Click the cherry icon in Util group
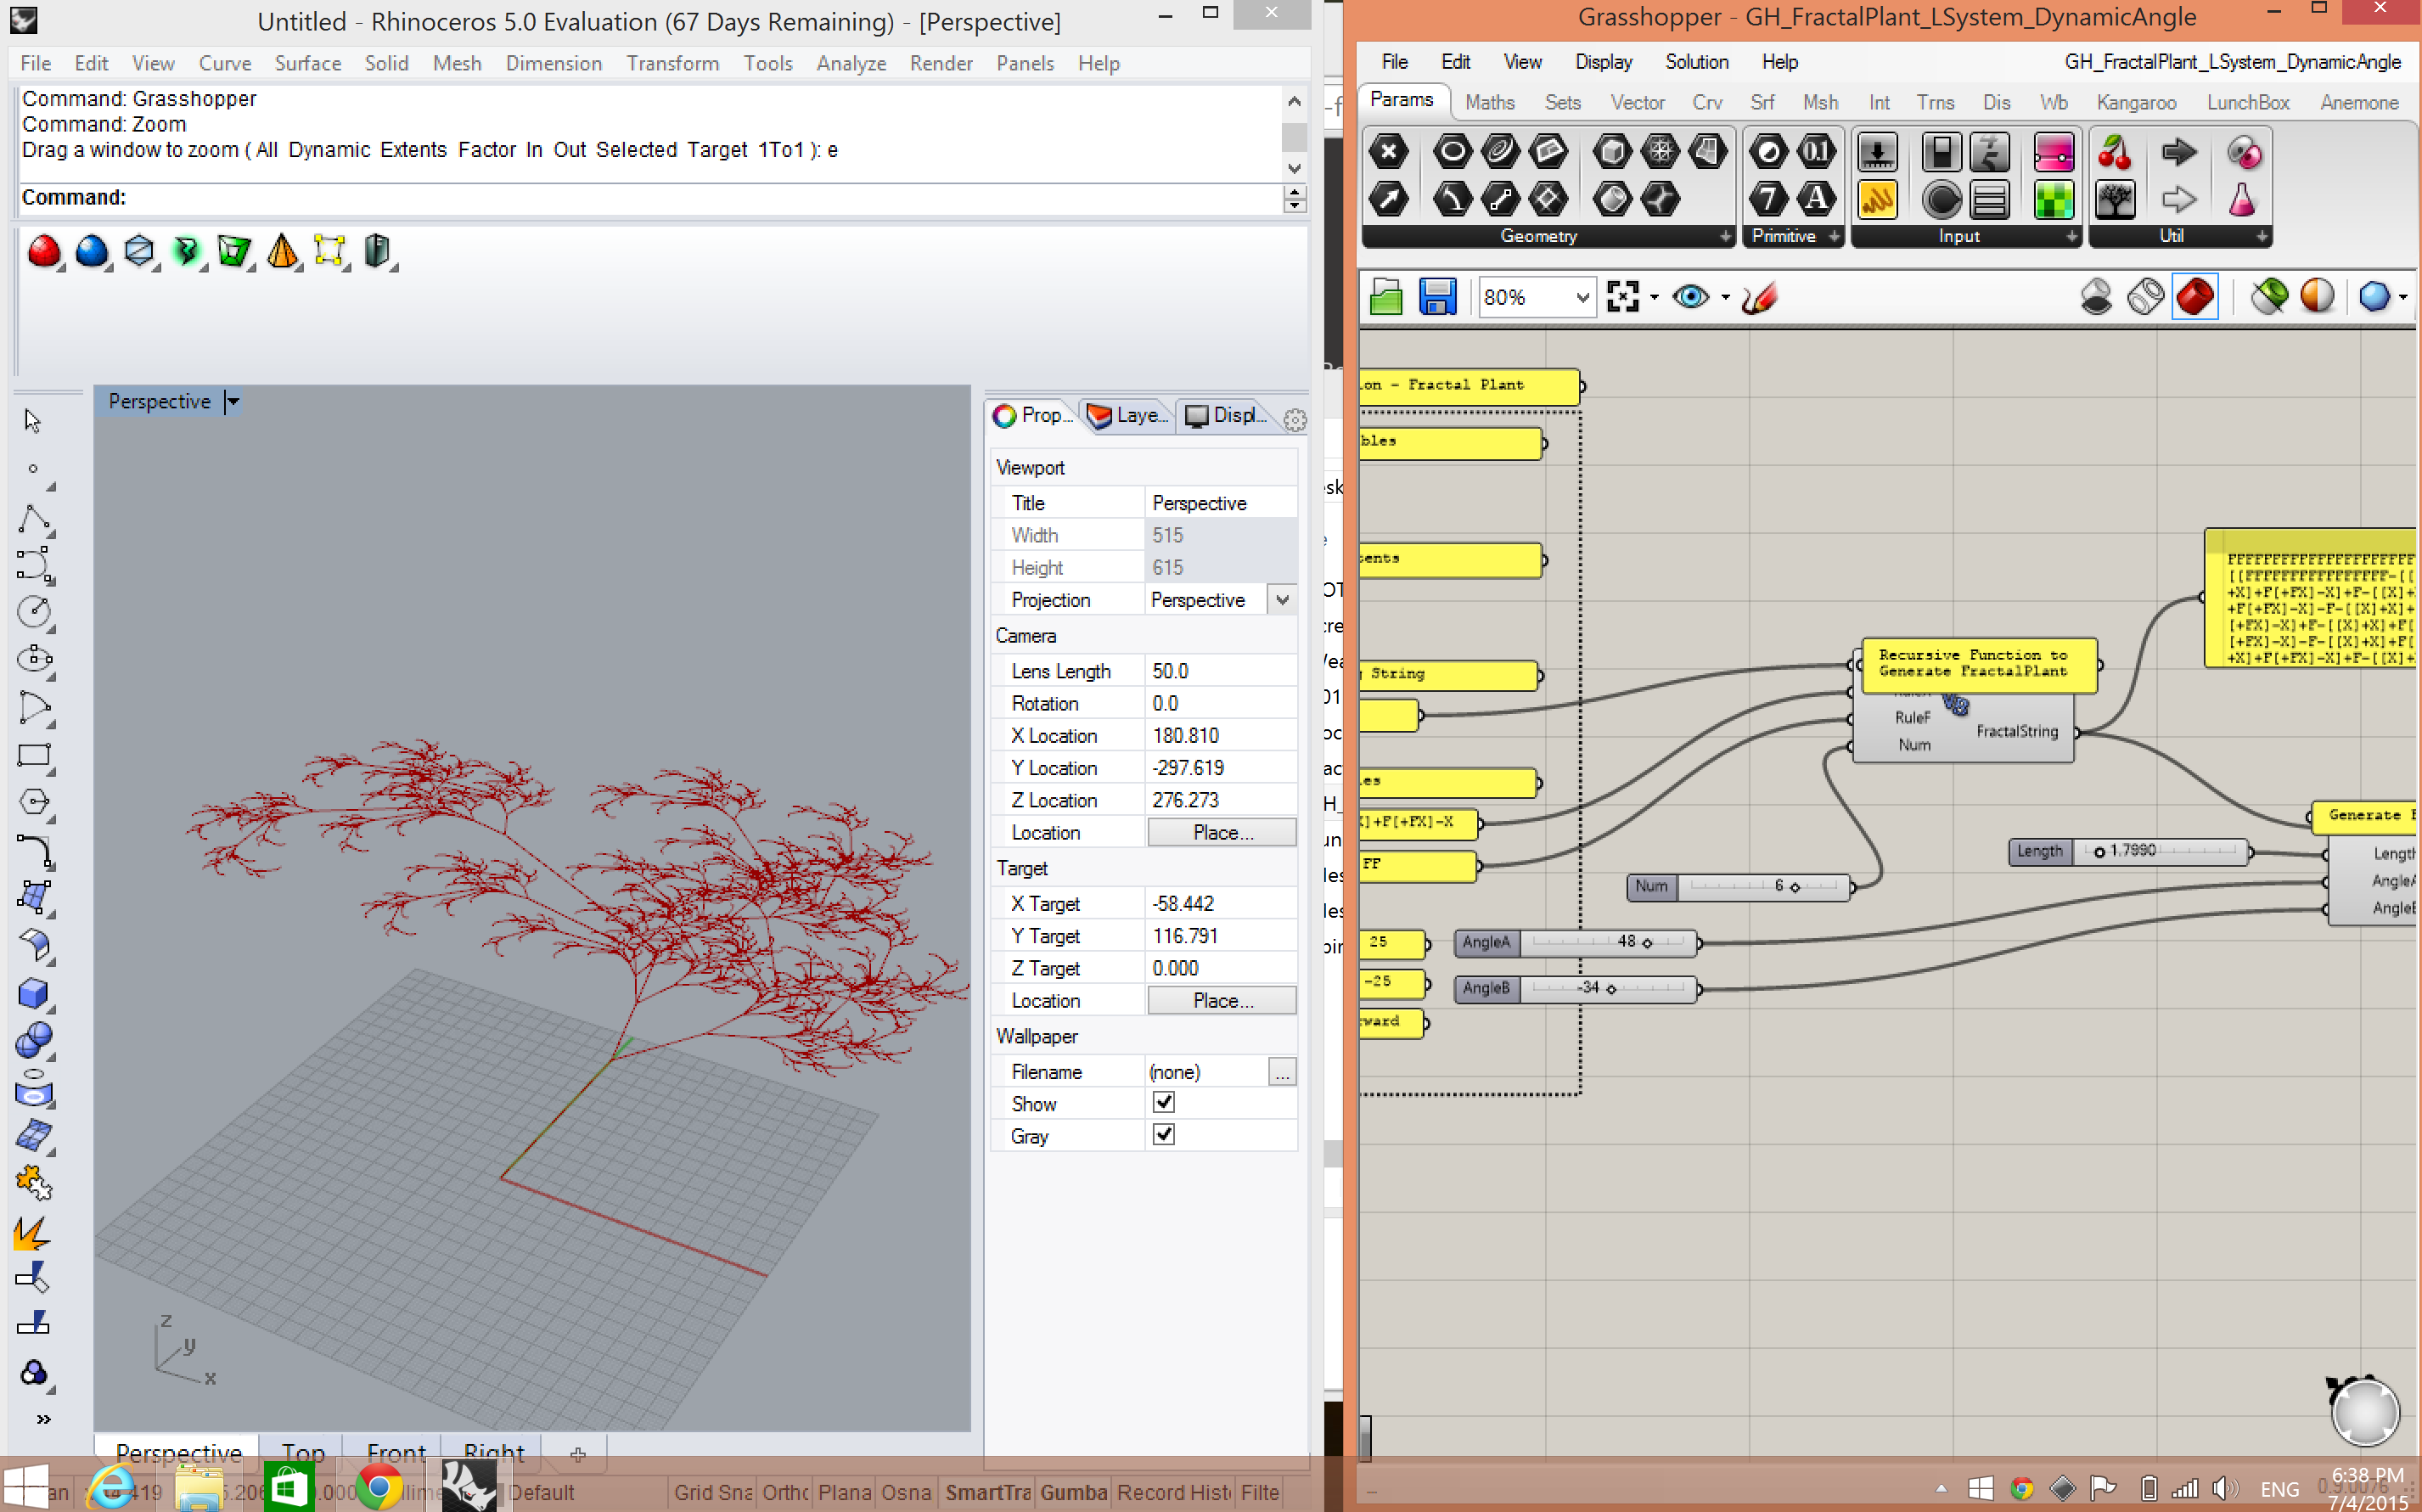 (2114, 153)
